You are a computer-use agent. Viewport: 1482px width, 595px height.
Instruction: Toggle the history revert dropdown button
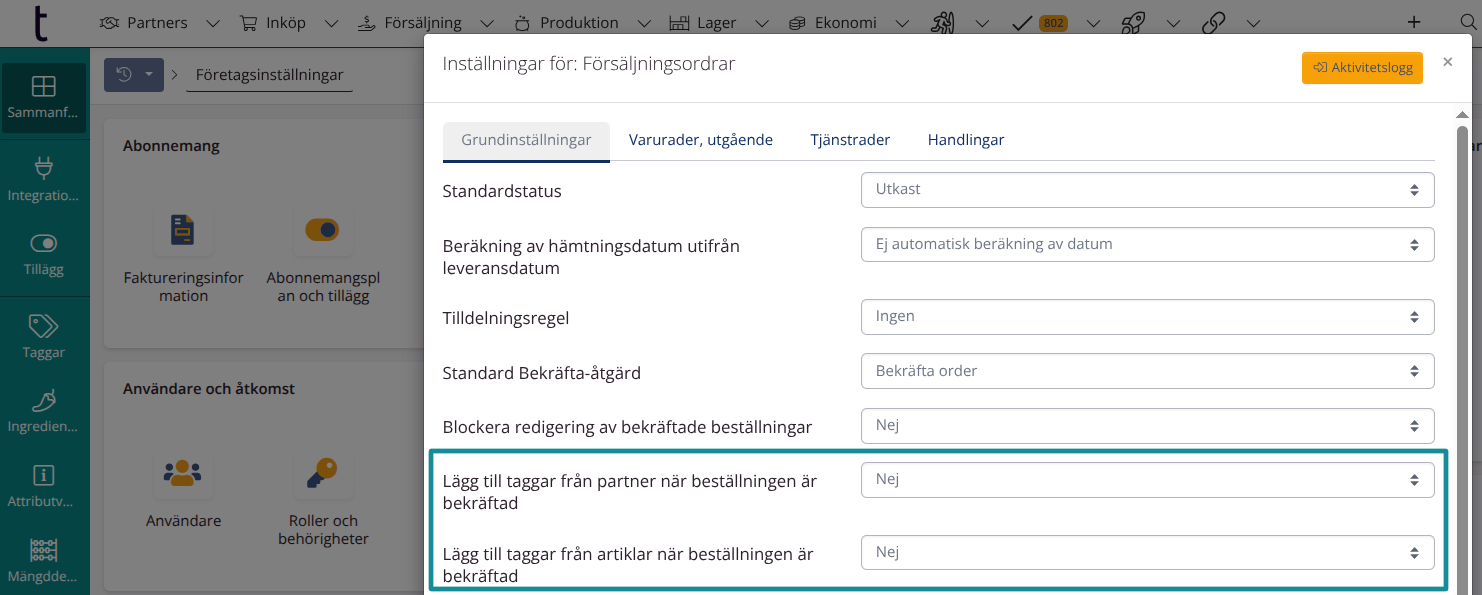[133, 74]
